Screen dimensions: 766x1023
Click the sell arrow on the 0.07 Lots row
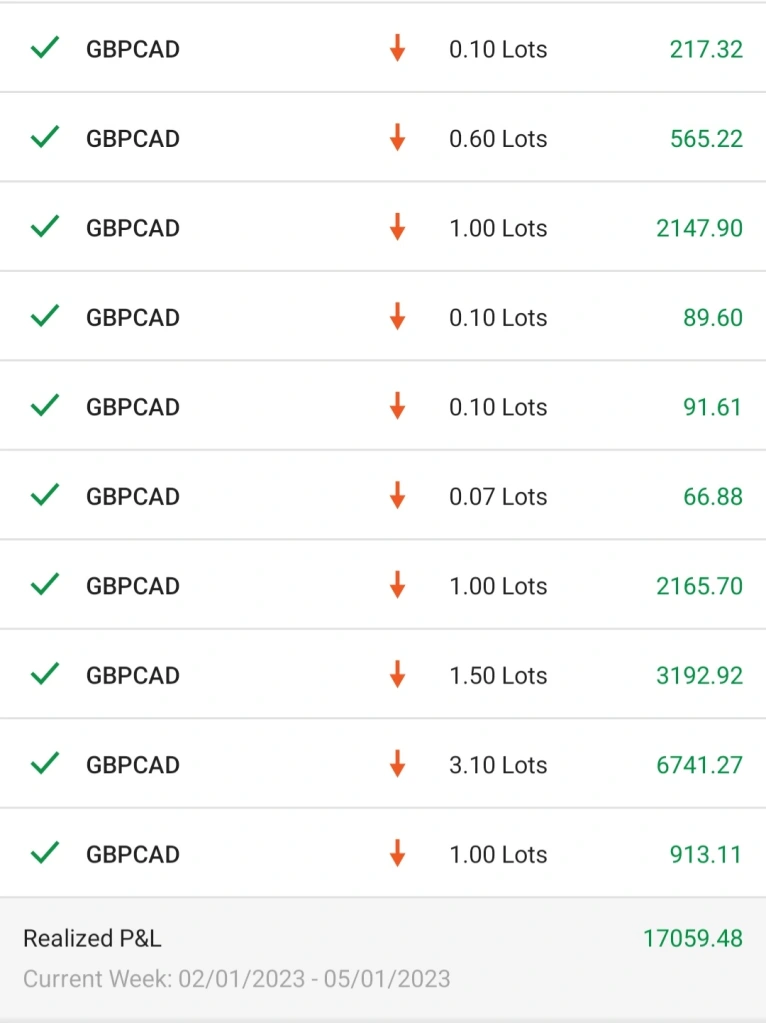pyautogui.click(x=397, y=495)
